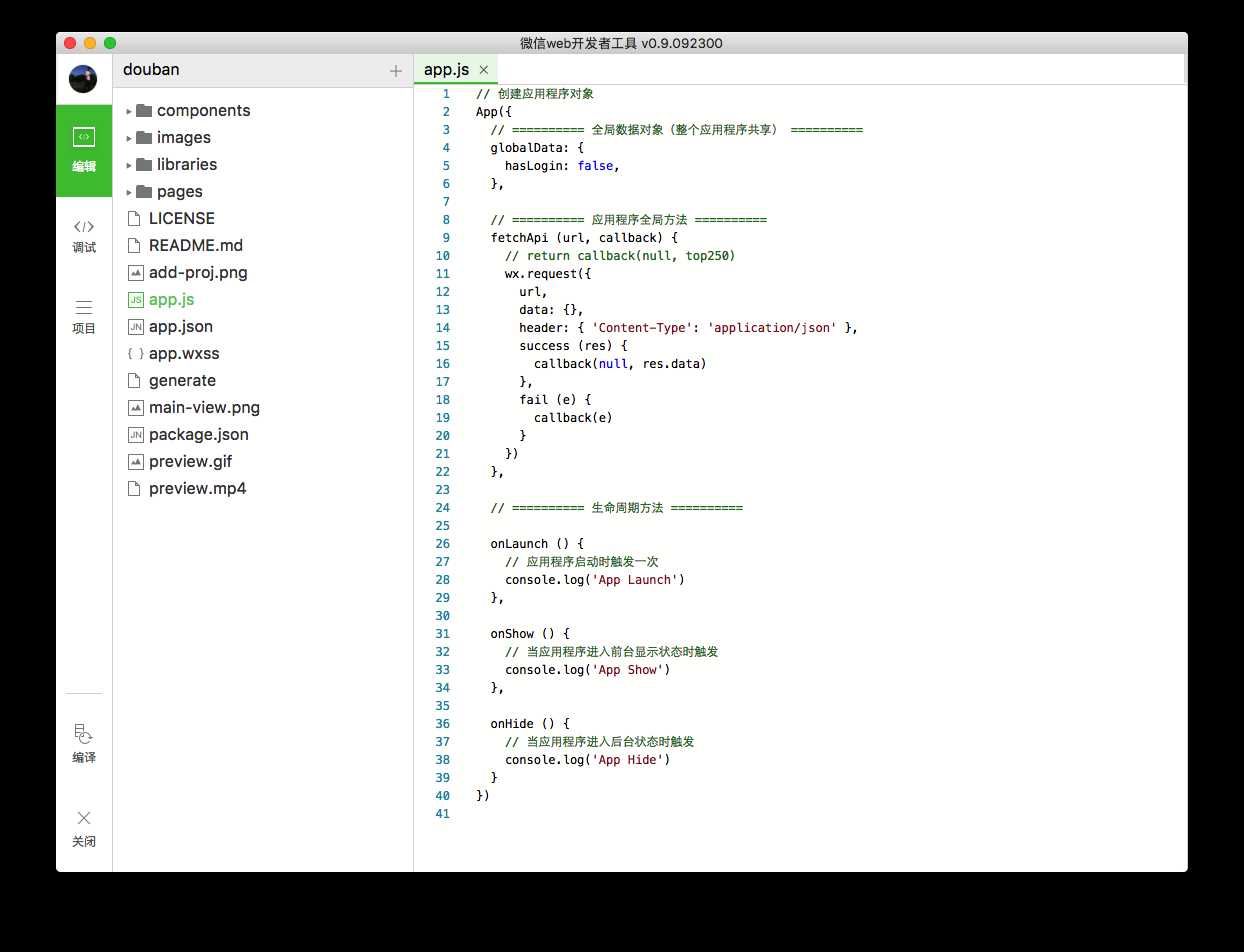Image resolution: width=1244 pixels, height=952 pixels.
Task: Click the pages folder icon
Action: point(144,191)
